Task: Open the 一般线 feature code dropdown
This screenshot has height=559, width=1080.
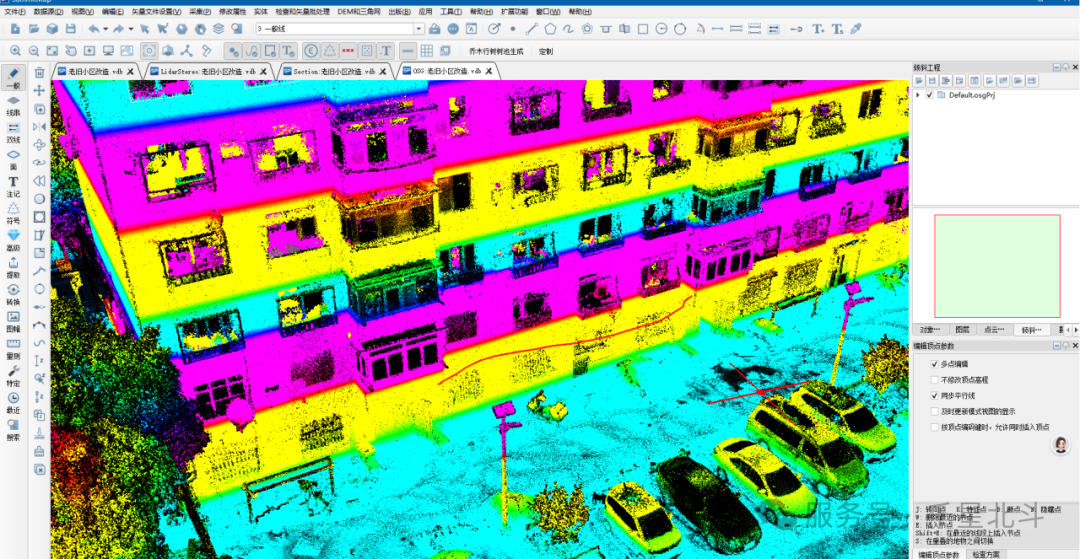Action: click(419, 29)
